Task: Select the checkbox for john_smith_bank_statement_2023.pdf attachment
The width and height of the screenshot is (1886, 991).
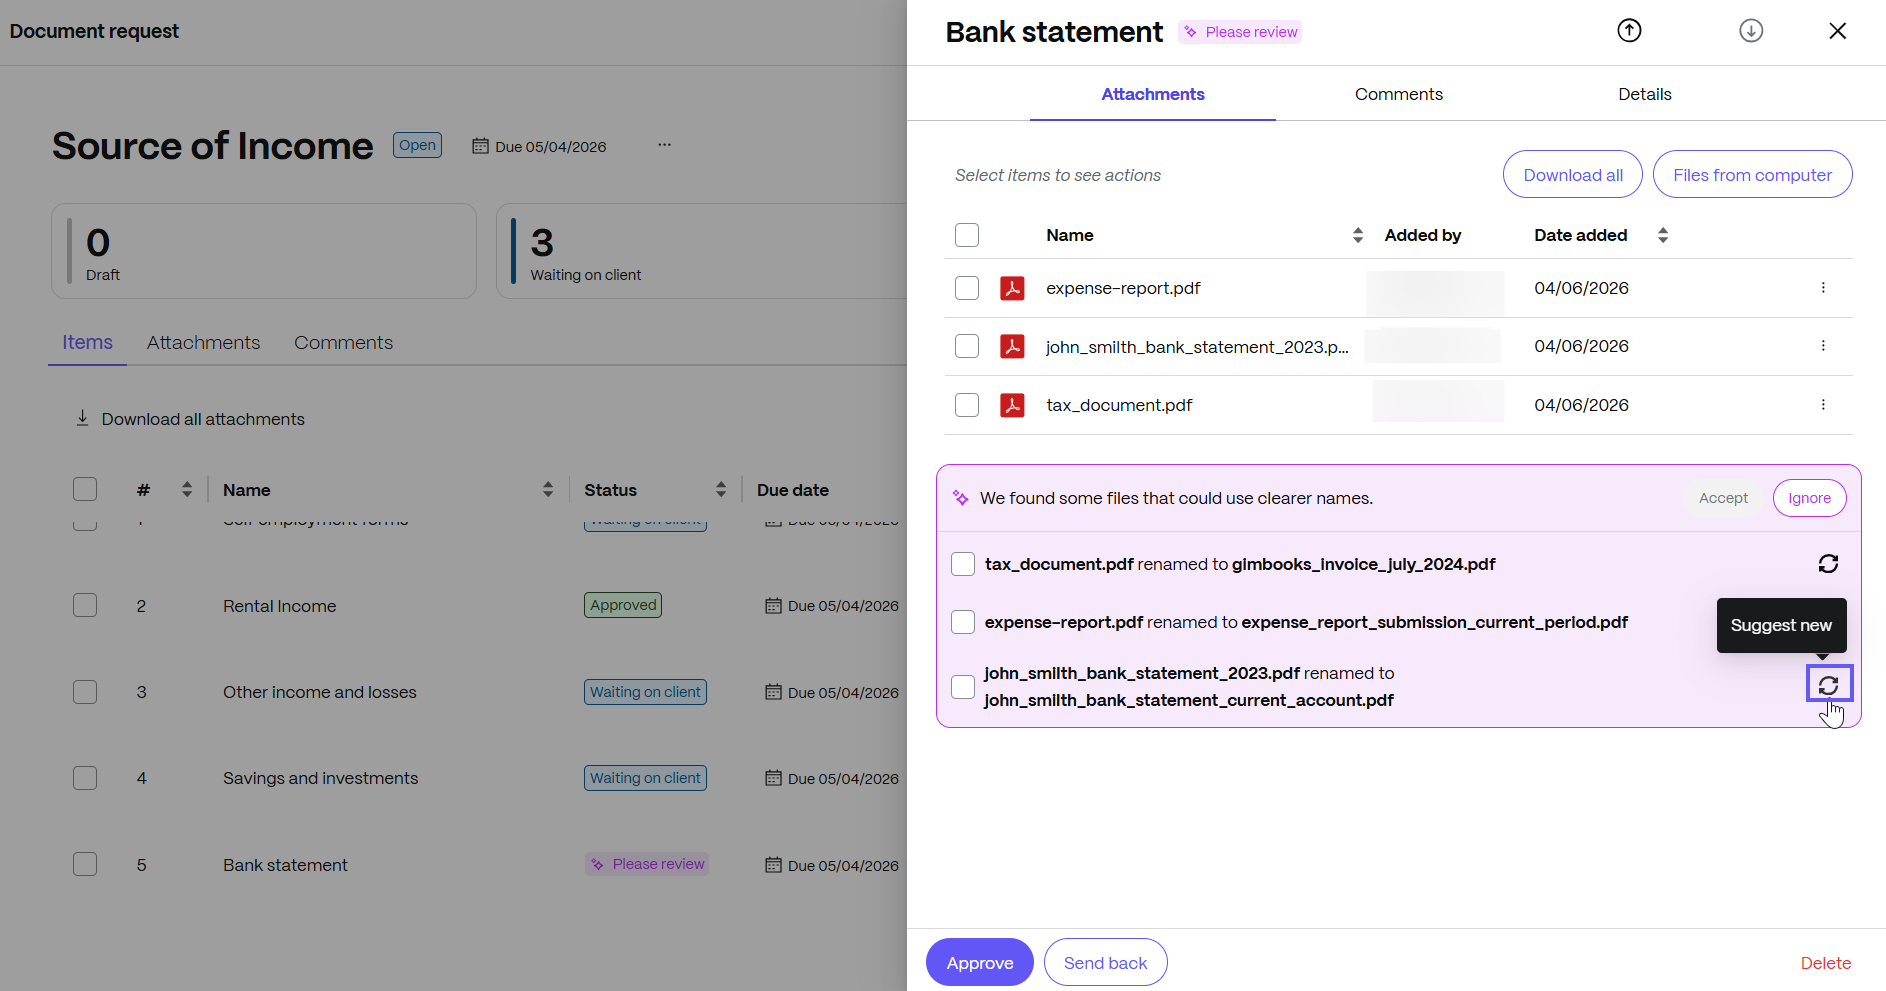Action: coord(967,346)
